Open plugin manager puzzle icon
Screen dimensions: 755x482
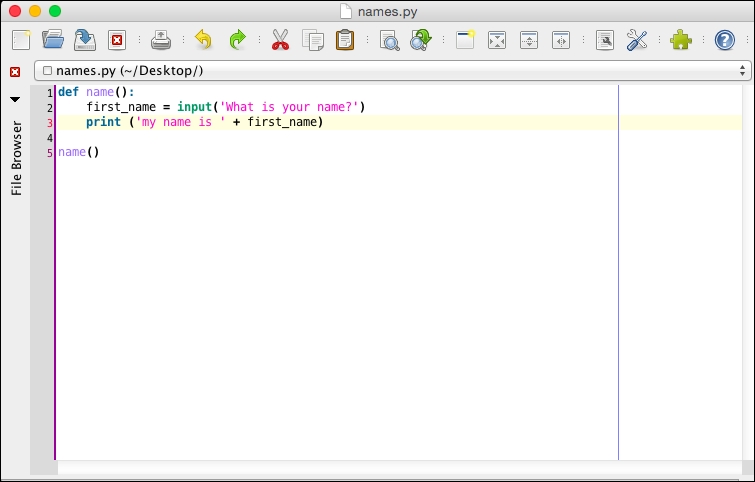pos(681,40)
